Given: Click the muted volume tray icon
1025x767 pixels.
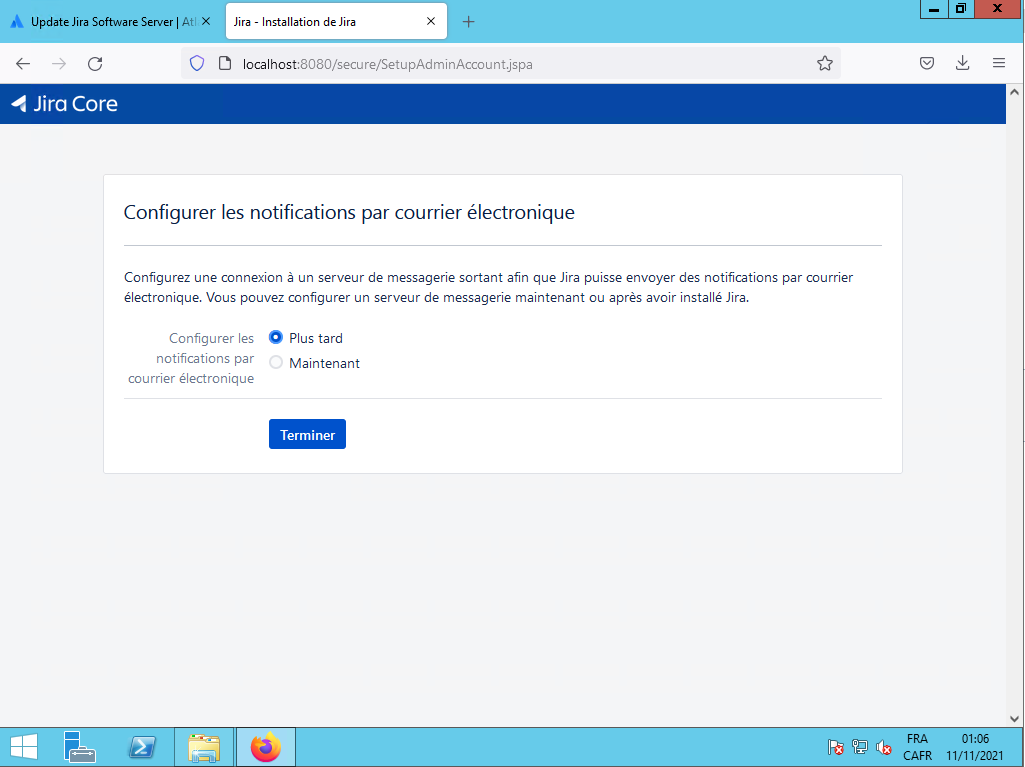Looking at the screenshot, I should [x=884, y=748].
